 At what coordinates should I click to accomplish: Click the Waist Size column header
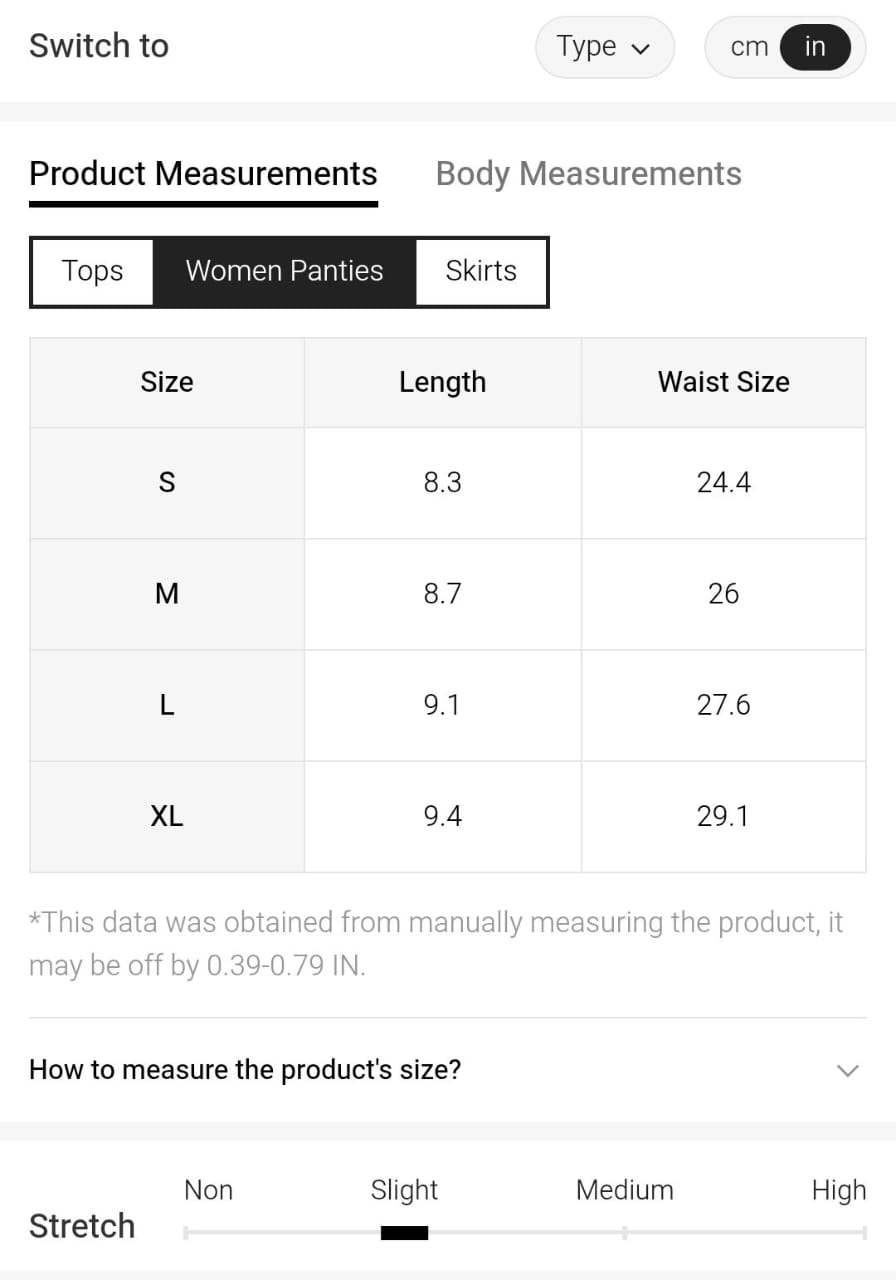tap(723, 382)
